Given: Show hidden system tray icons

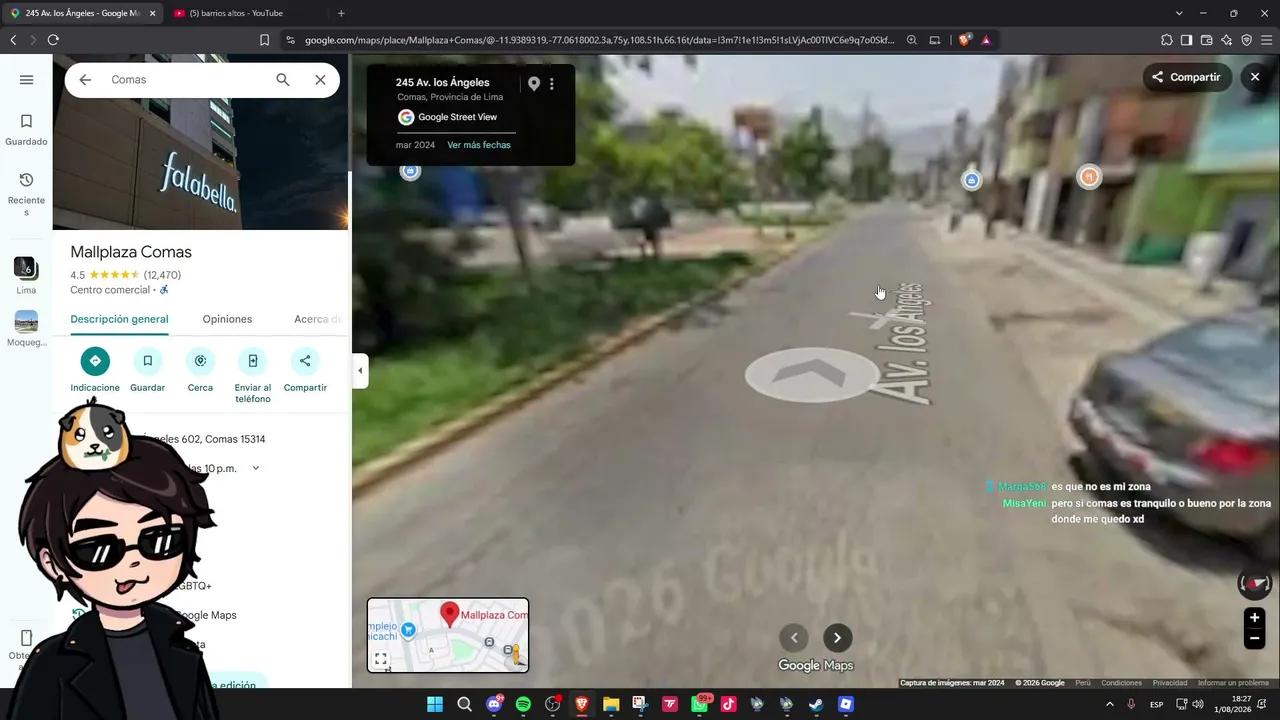Looking at the screenshot, I should point(1109,704).
